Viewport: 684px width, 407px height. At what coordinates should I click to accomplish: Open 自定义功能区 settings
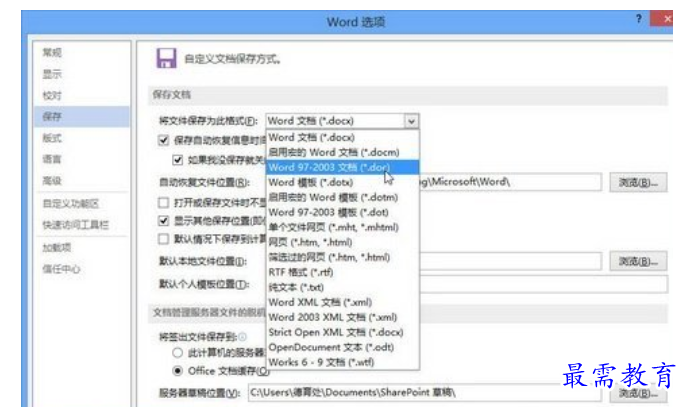point(71,204)
